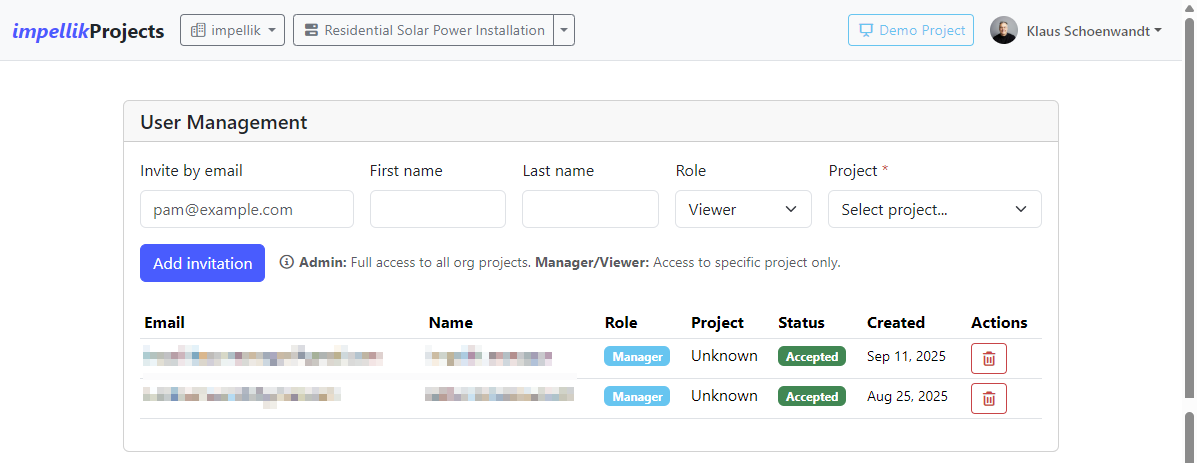The height and width of the screenshot is (463, 1197).
Task: Open Residential Solar Power Installation project
Action: [x=424, y=31]
